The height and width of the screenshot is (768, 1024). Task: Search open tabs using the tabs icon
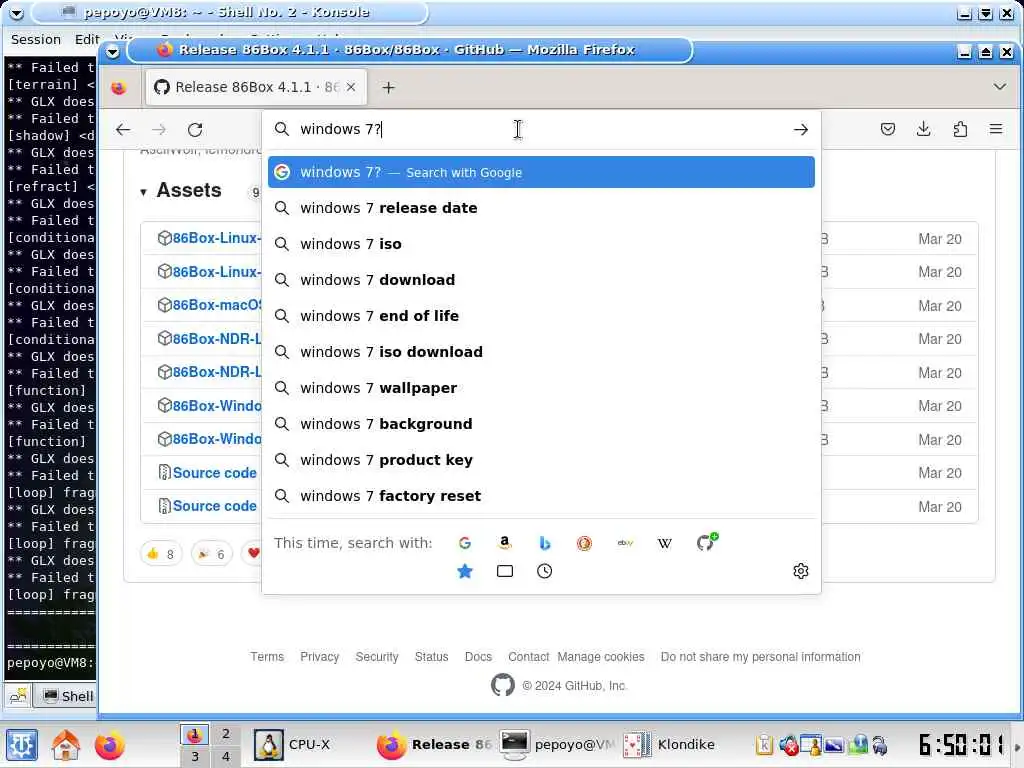point(504,571)
